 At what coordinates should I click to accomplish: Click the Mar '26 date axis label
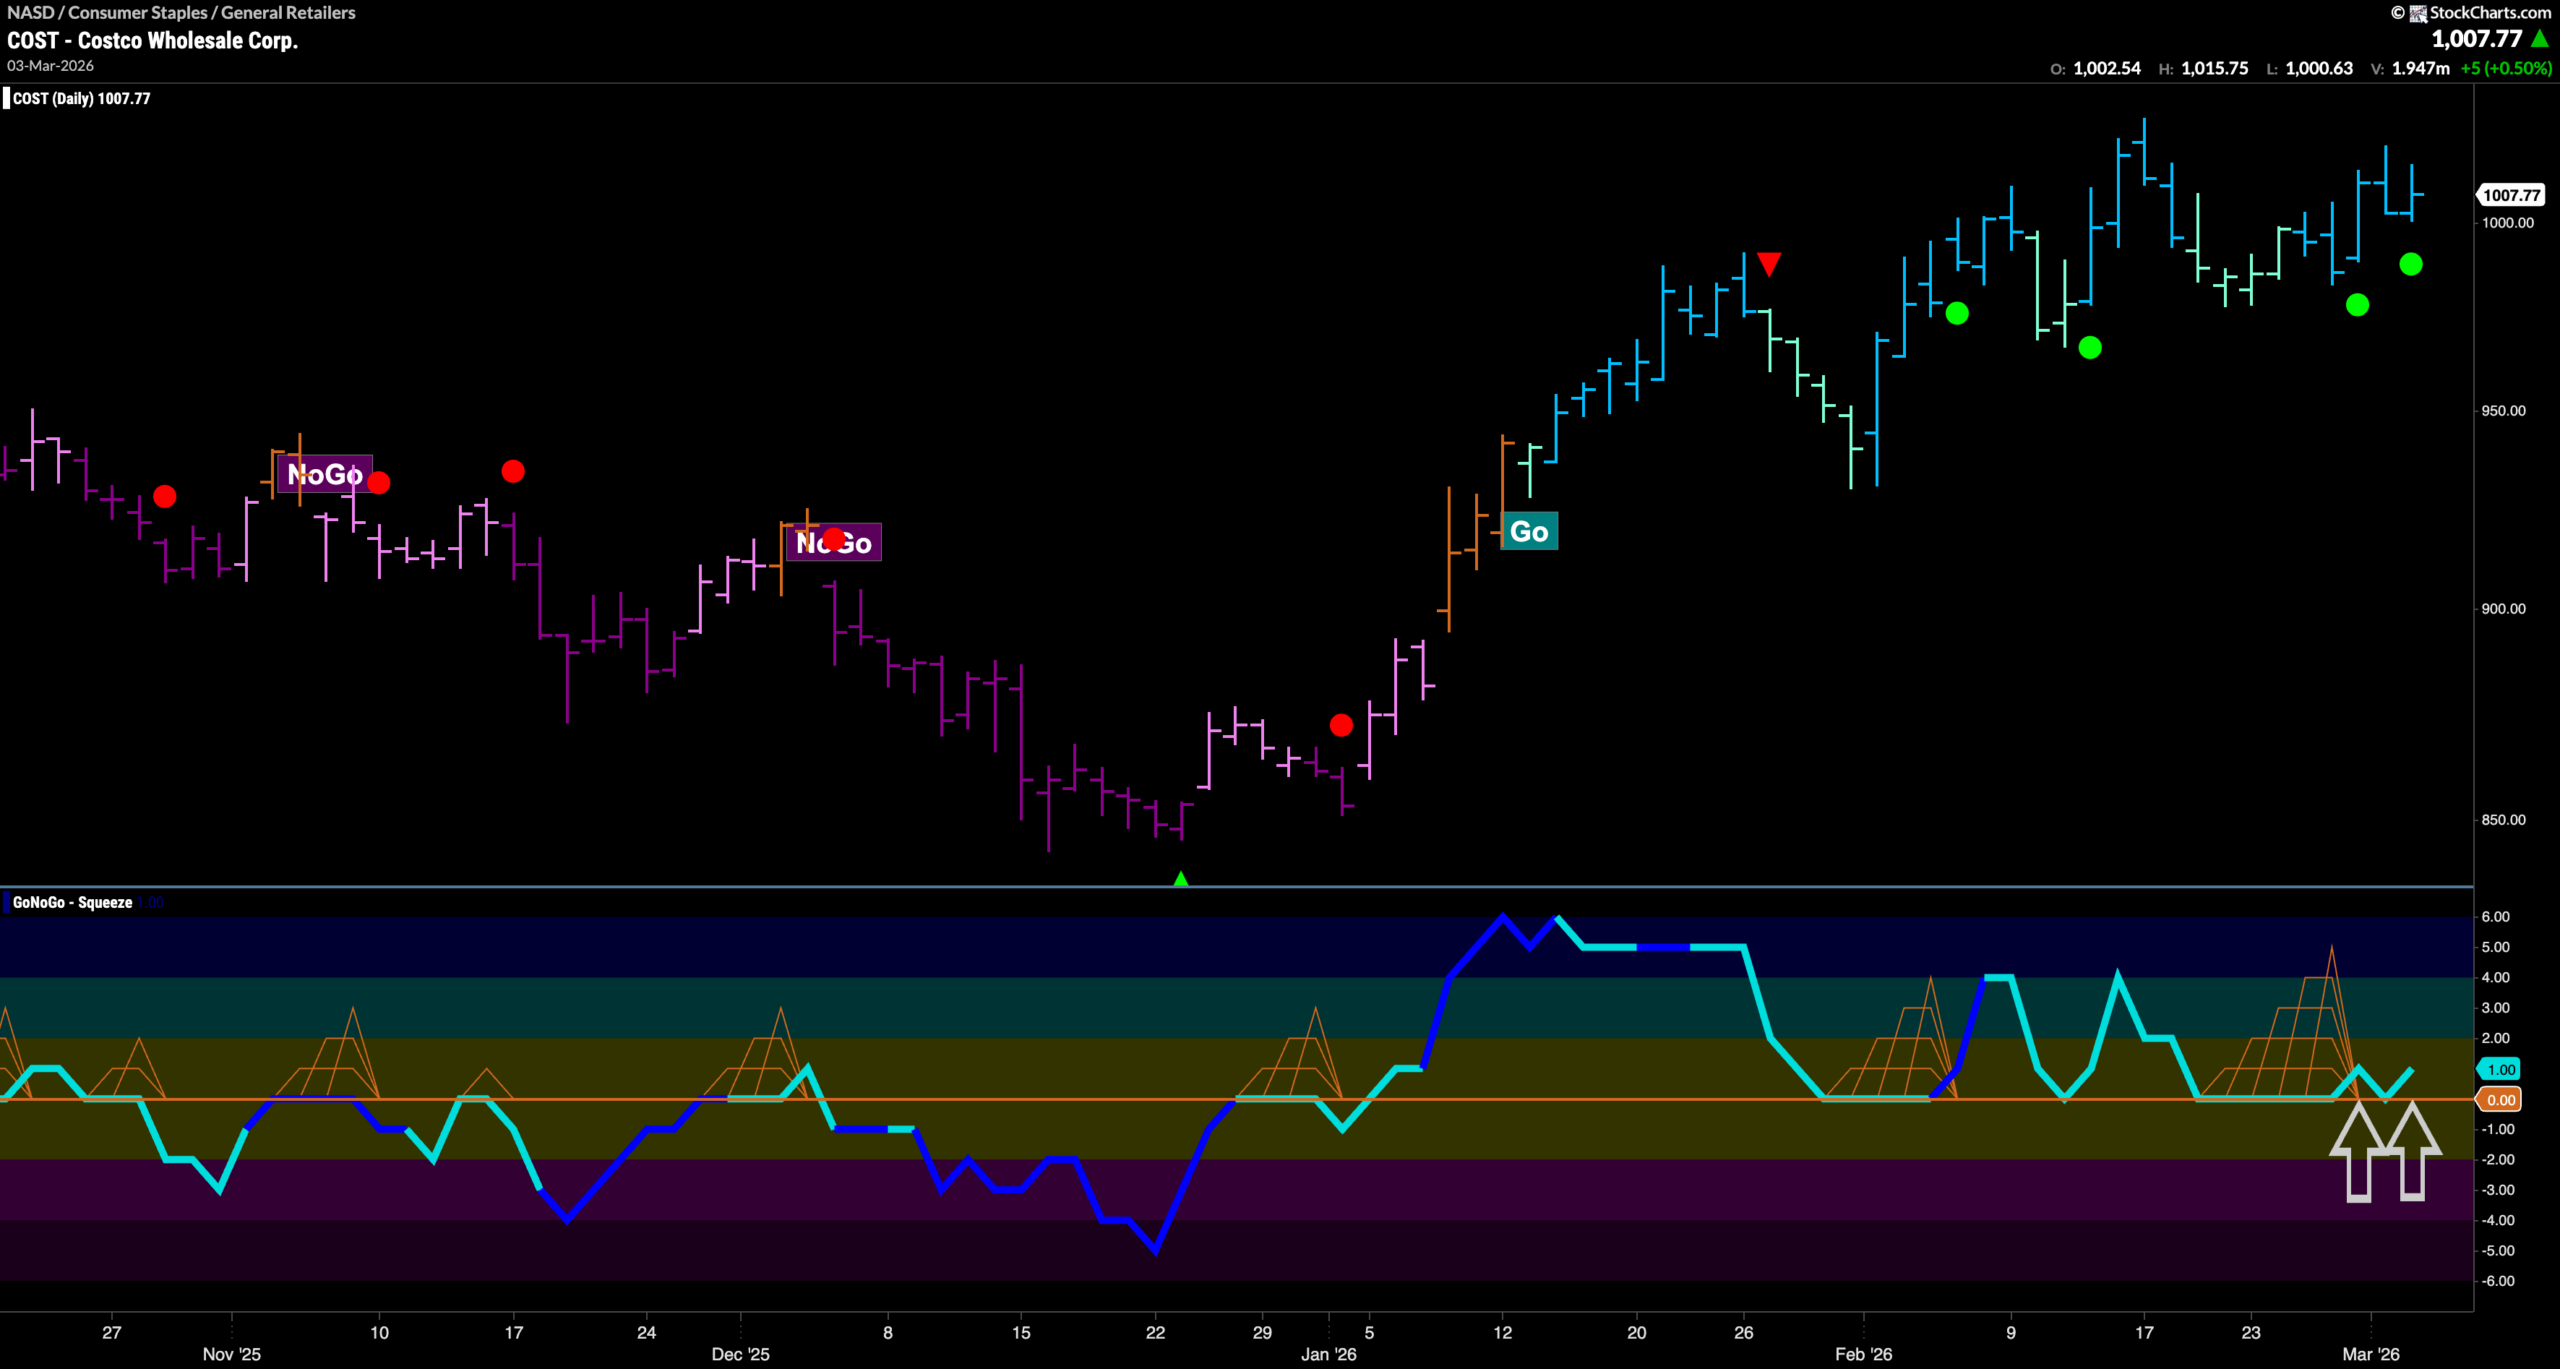(x=2370, y=1353)
